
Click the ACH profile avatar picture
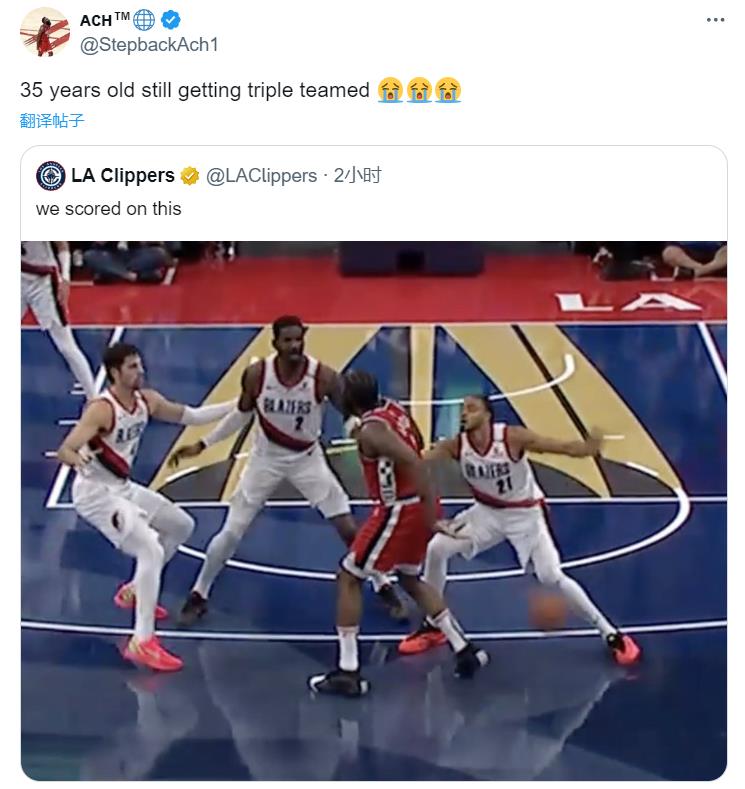pos(45,32)
